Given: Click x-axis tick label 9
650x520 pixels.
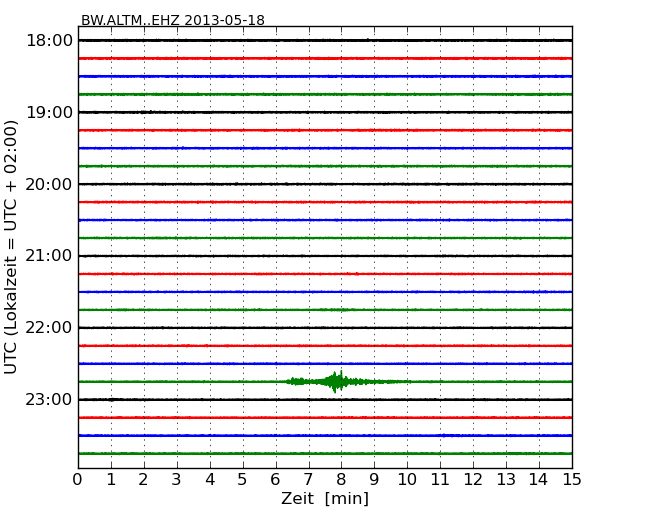Looking at the screenshot, I should coord(374,479).
